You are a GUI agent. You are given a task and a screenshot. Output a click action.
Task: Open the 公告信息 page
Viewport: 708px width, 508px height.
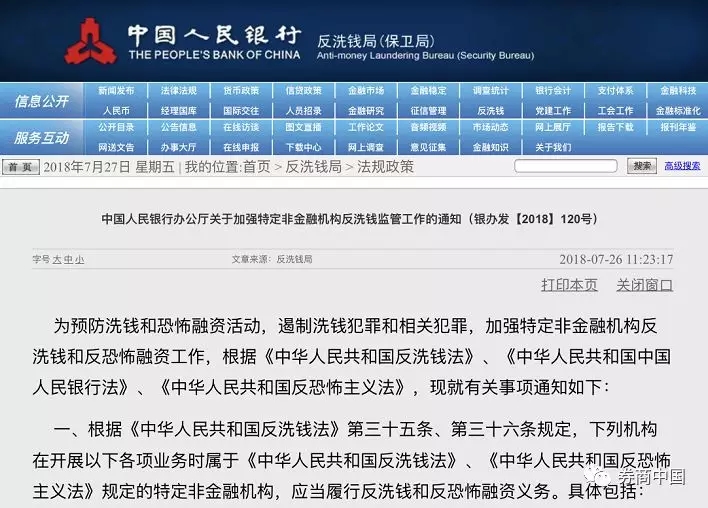tap(179, 127)
